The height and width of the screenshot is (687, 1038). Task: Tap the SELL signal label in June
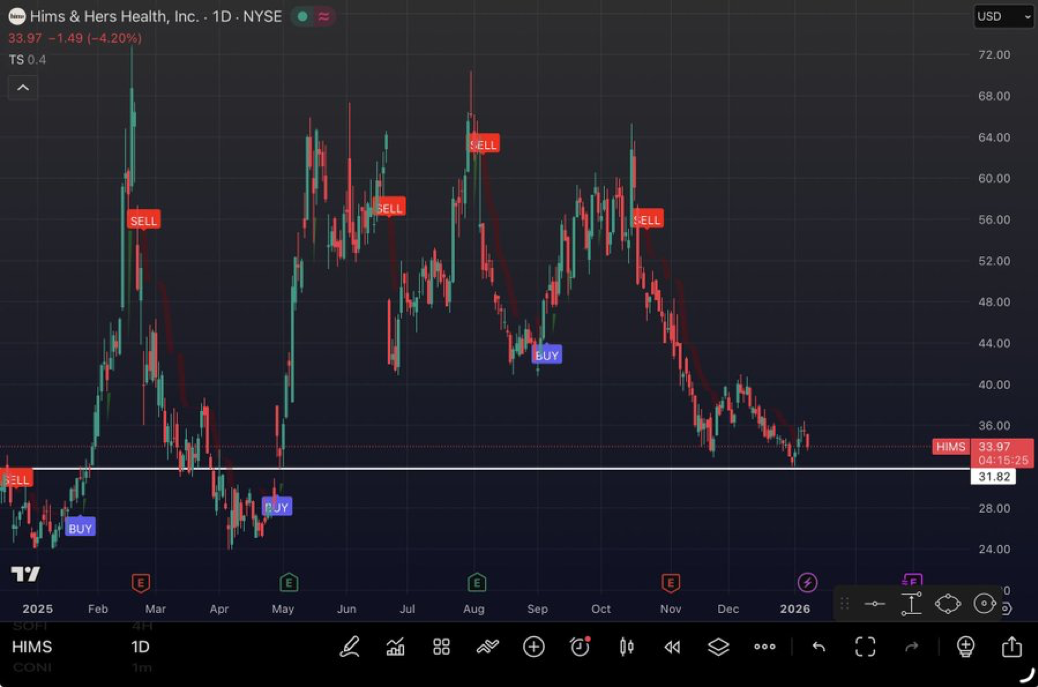389,208
